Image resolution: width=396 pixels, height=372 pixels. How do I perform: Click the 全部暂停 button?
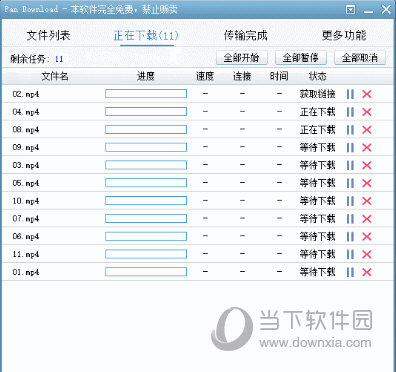[301, 58]
